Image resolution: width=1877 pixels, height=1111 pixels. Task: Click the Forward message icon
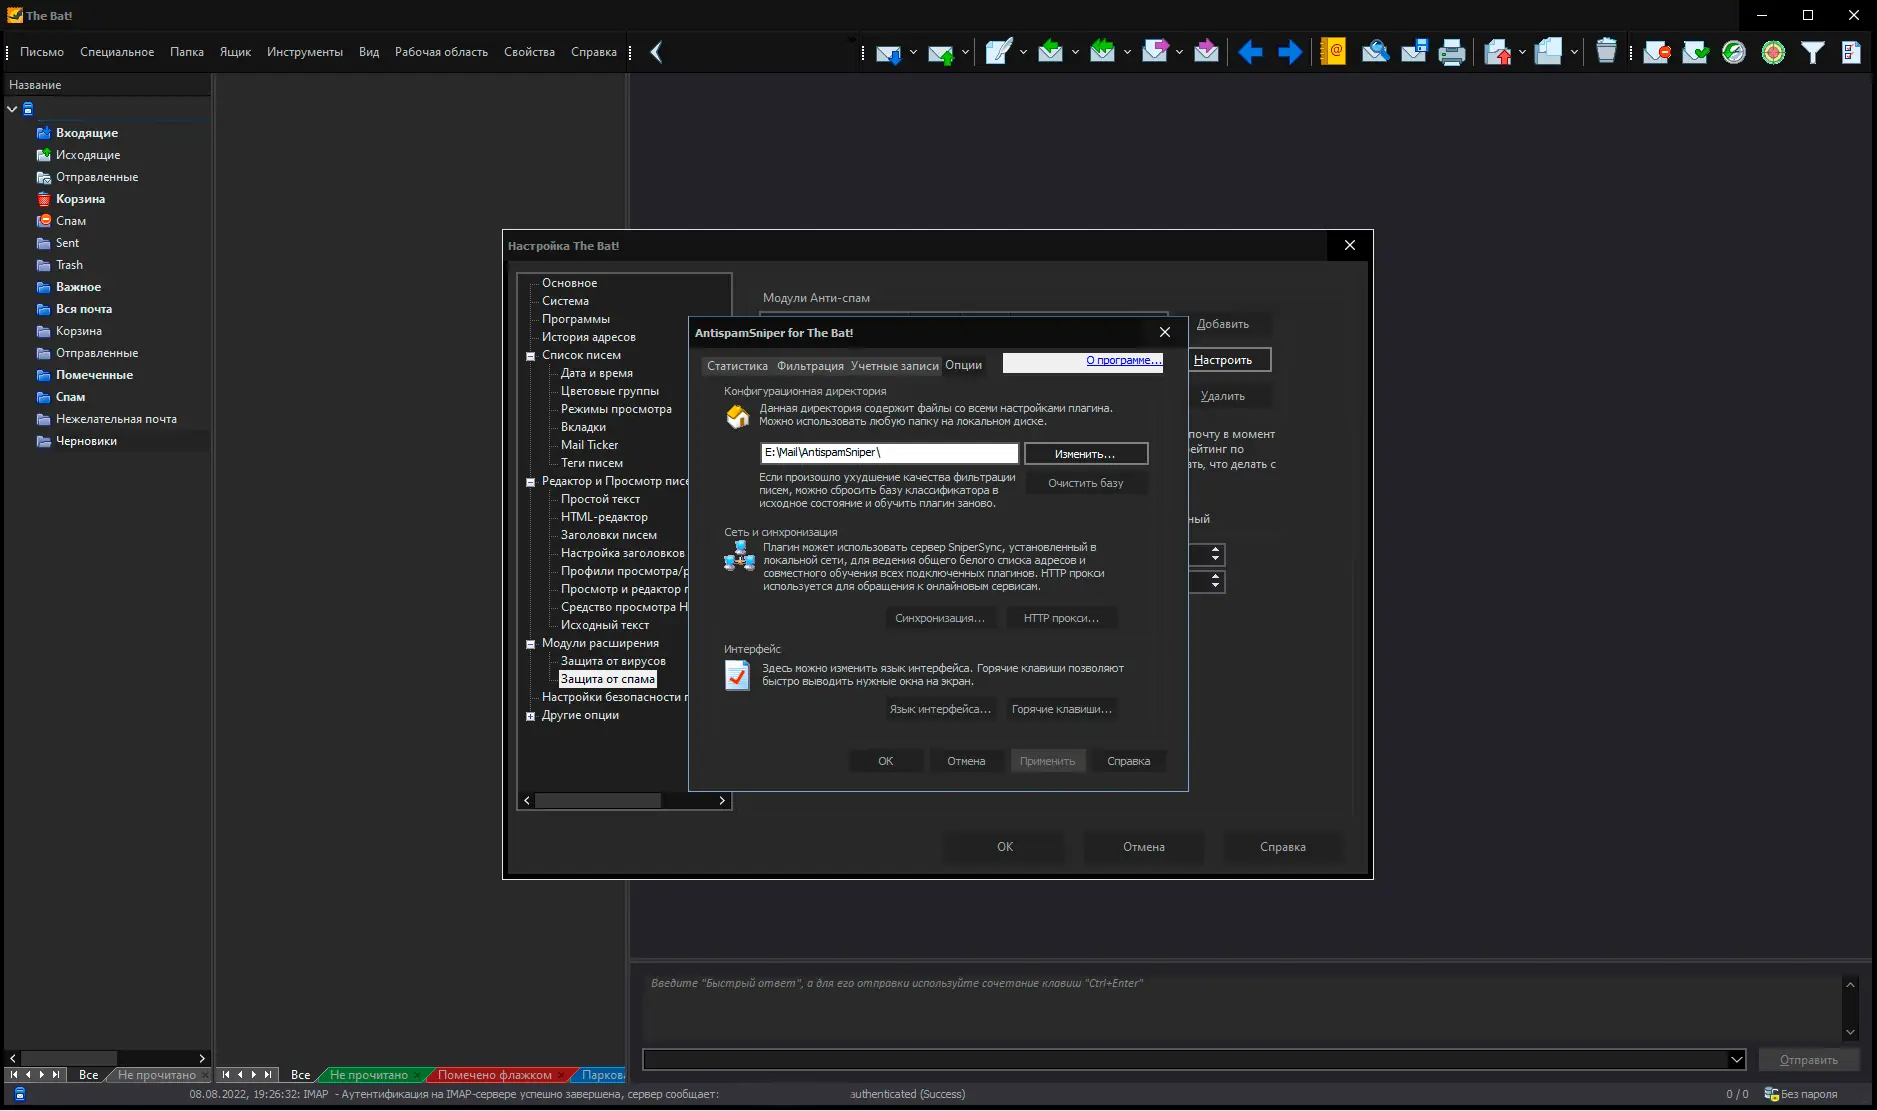[1154, 52]
